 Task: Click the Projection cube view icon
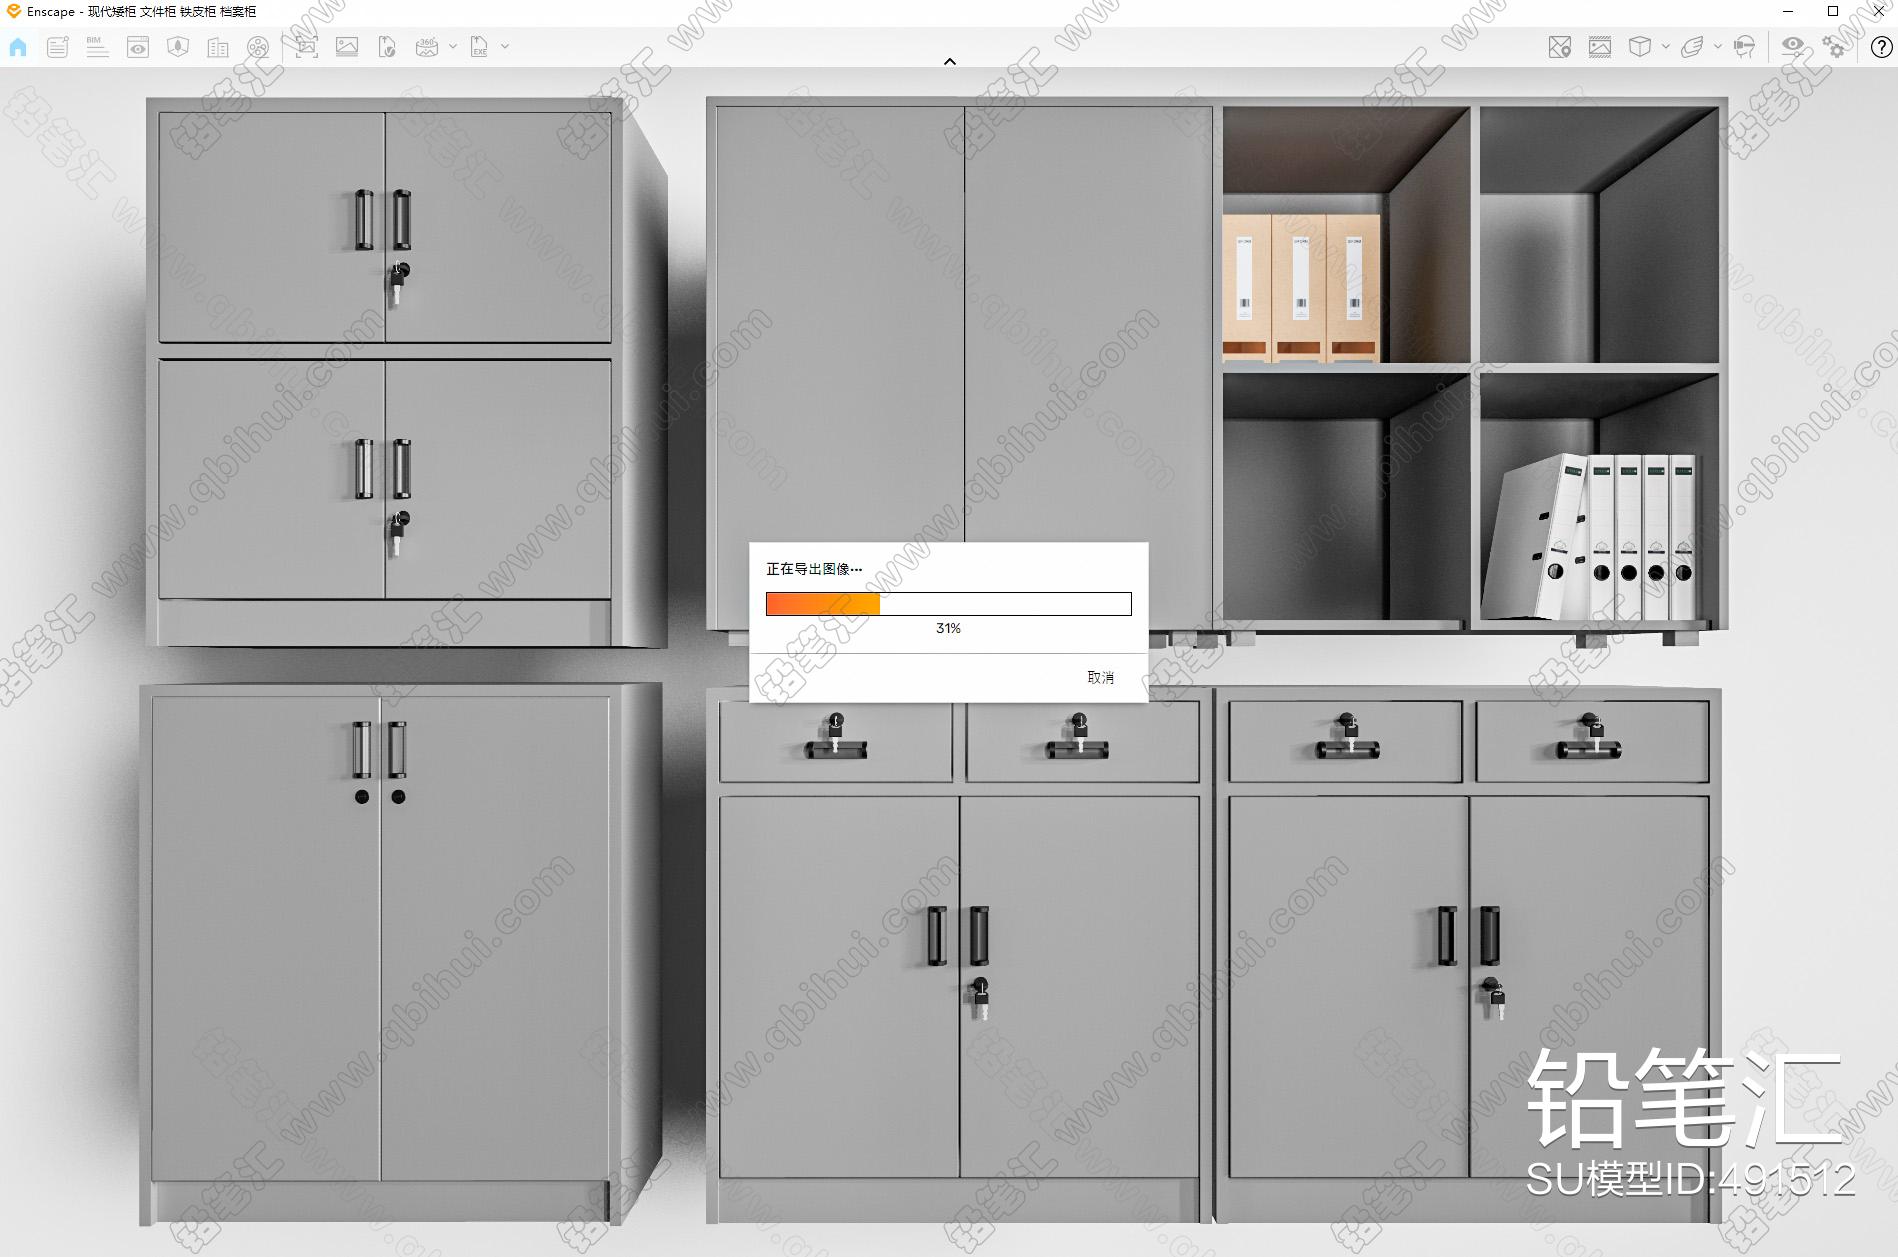click(1640, 47)
